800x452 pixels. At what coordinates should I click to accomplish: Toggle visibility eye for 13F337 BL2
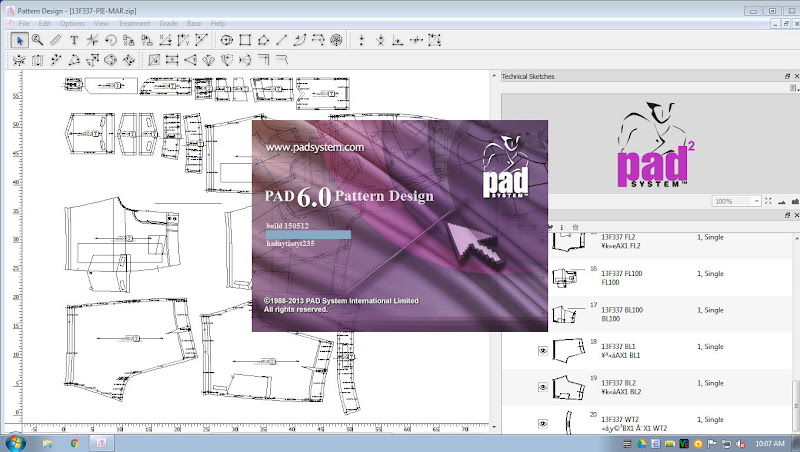point(542,387)
